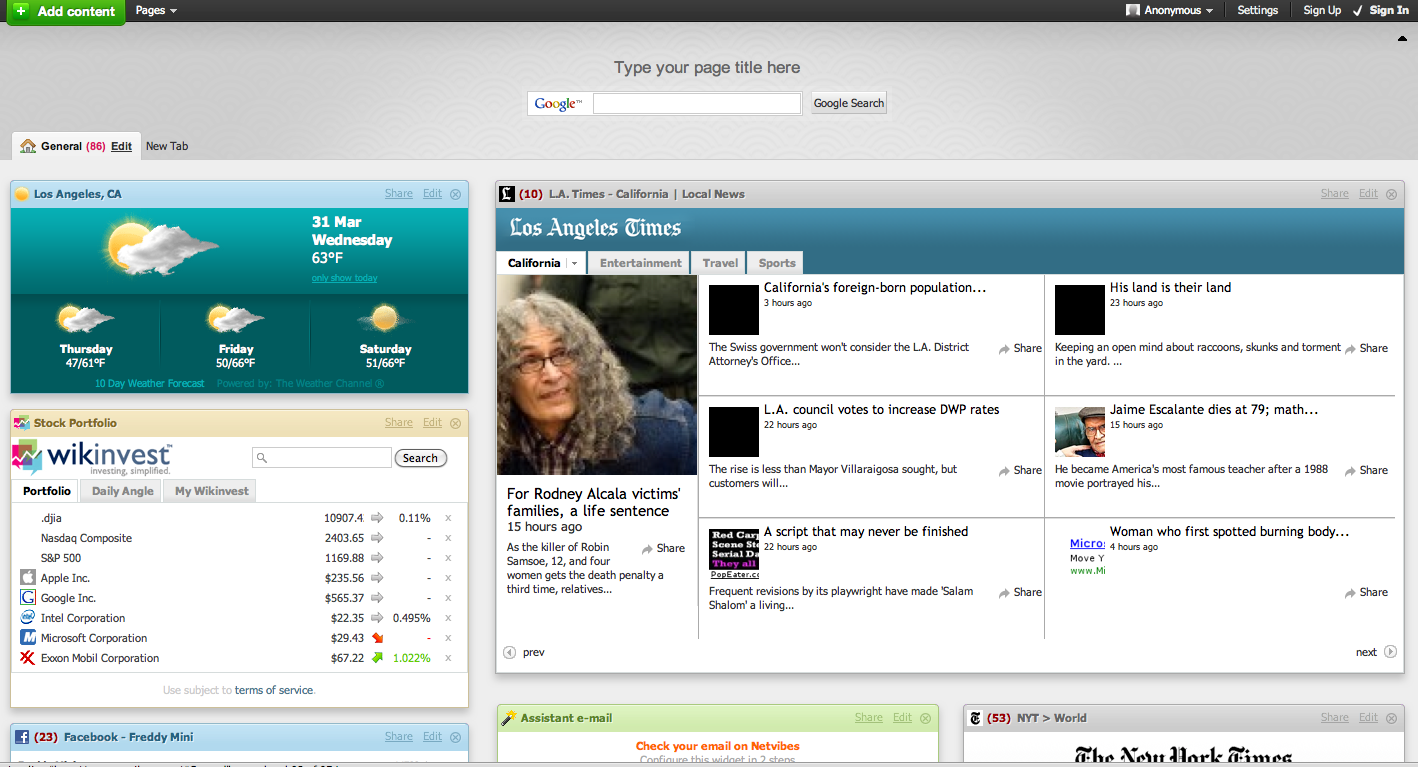Remove Nasdaq Composite from portfolio

448,538
